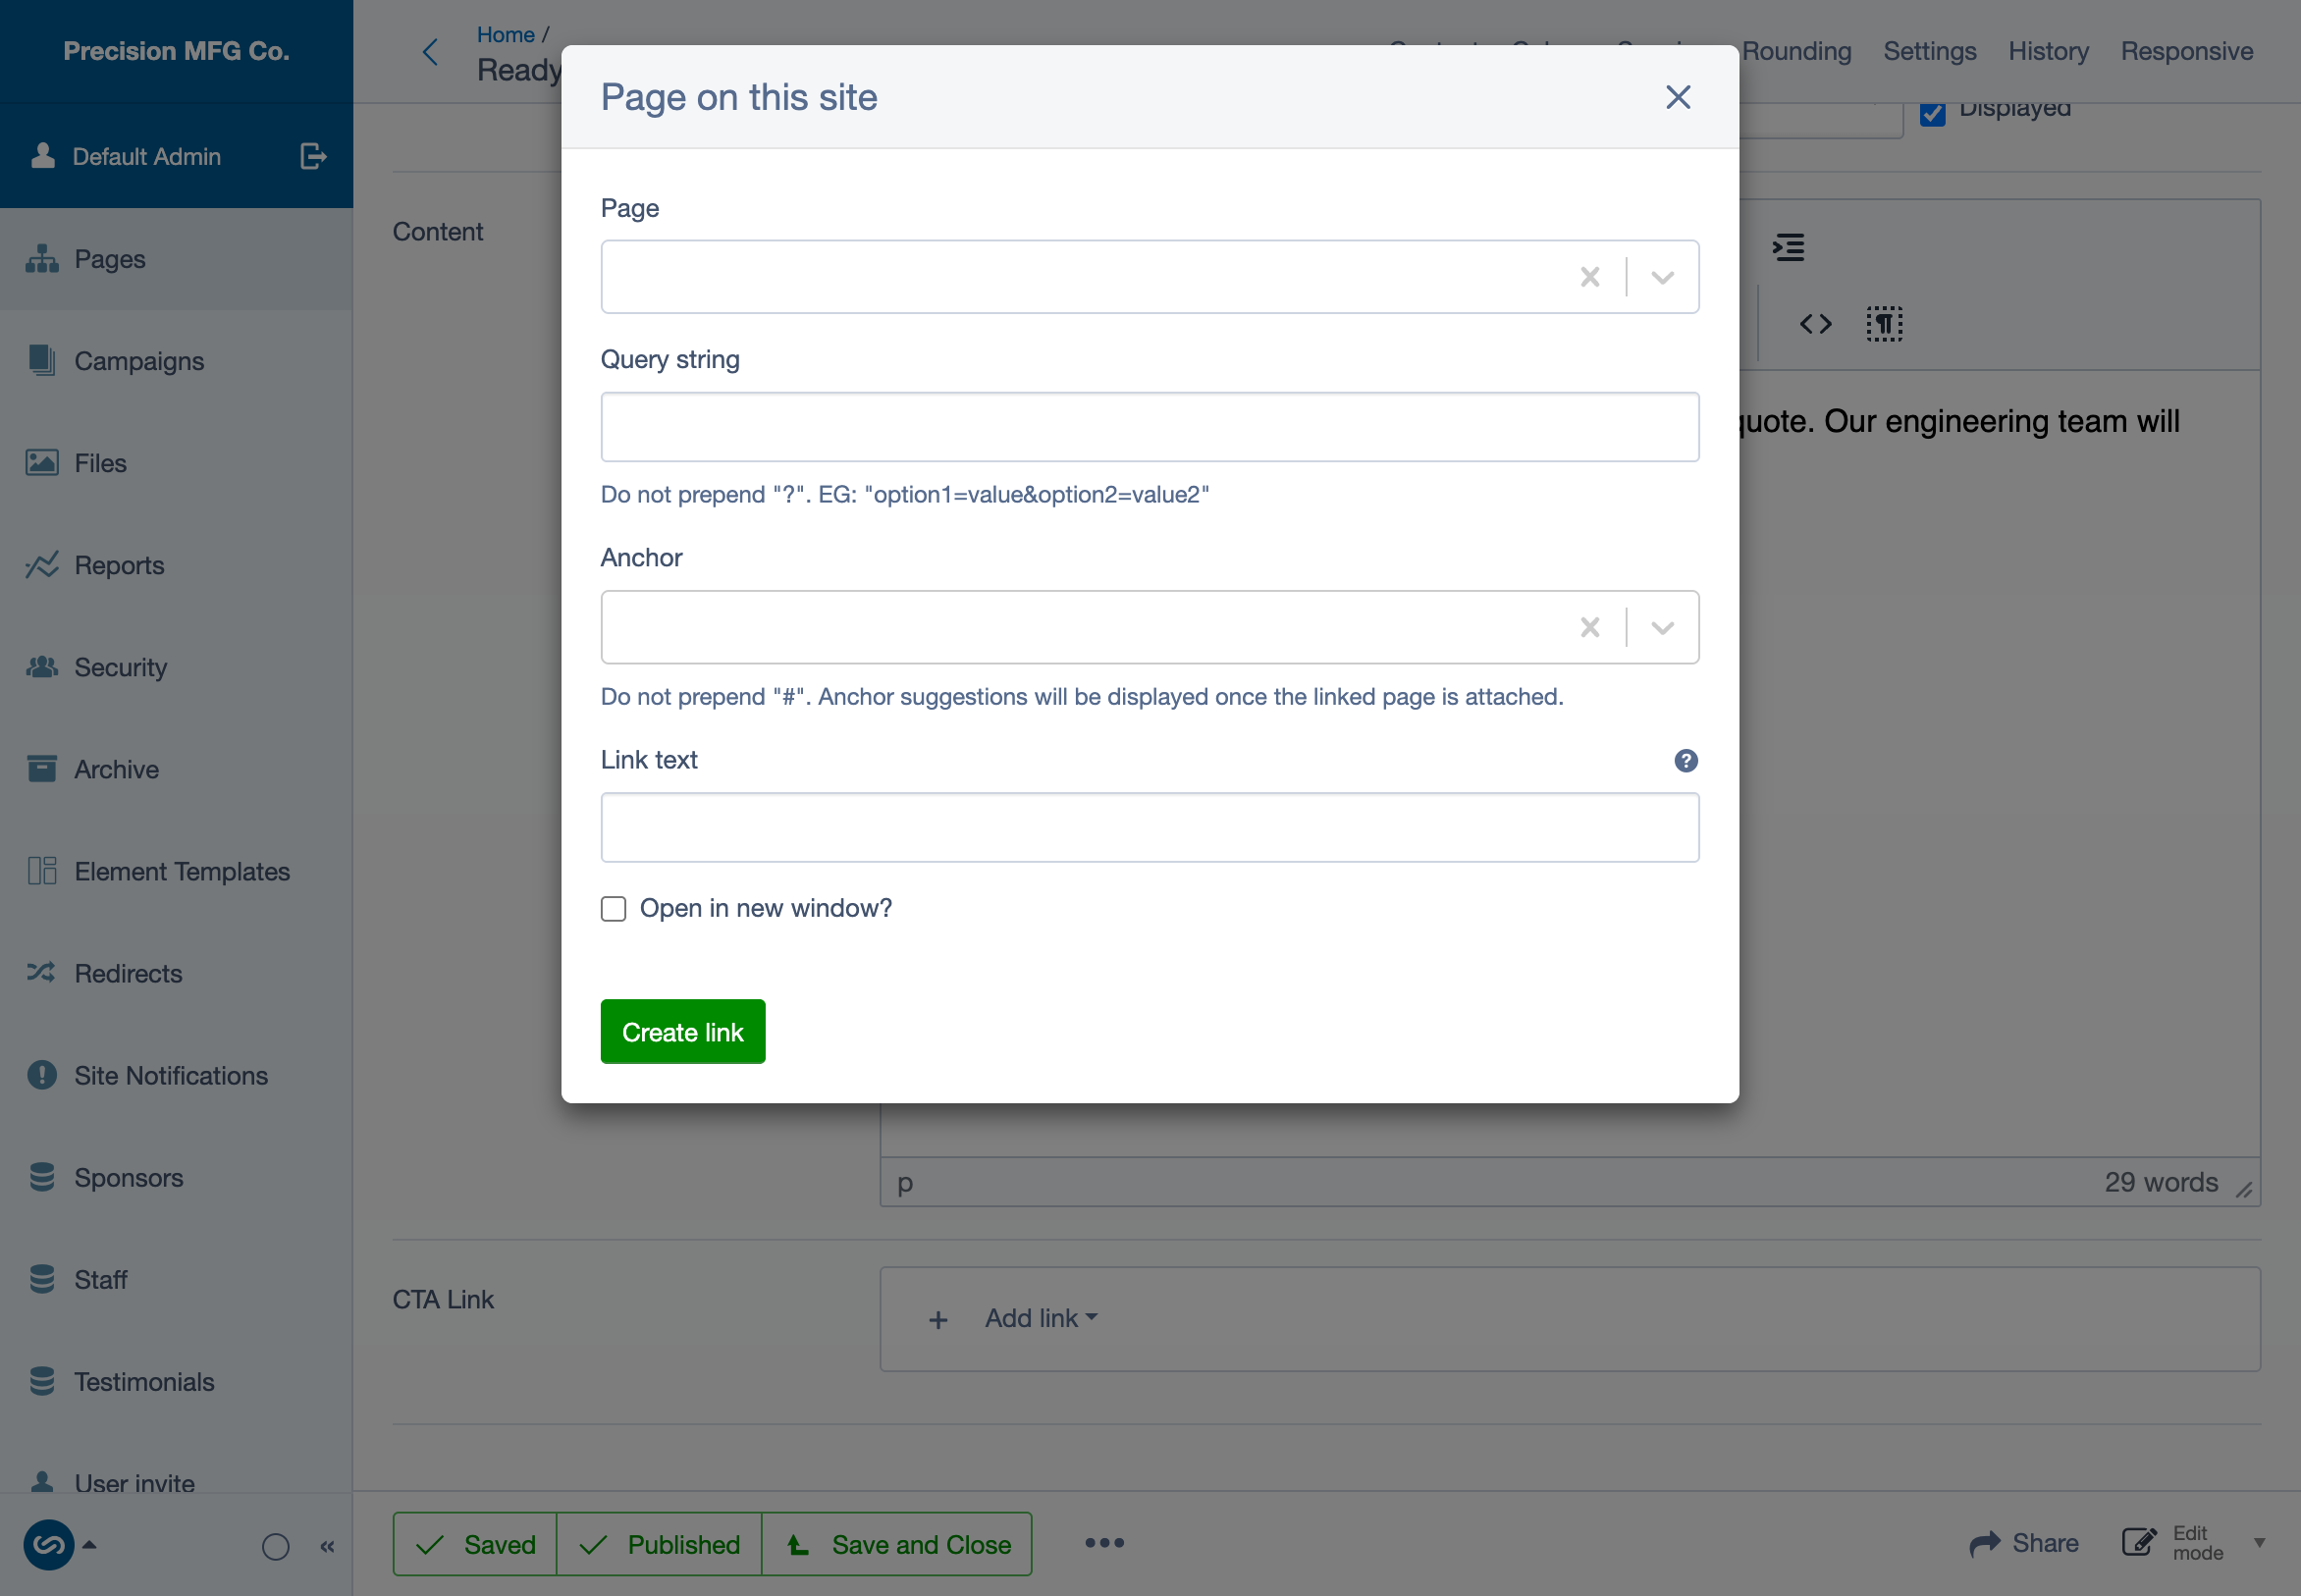Expand the arrow beside Silverstripe logo

89,1545
